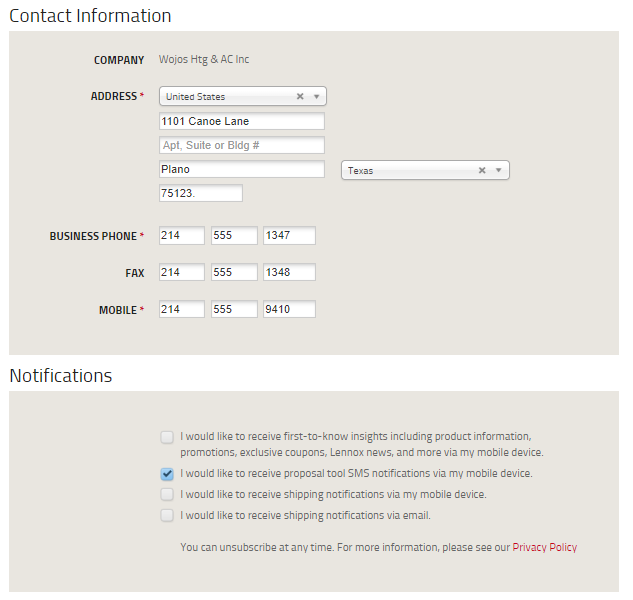Click the 1101 Canoe Lane address field
Viewport: 633px width, 600px height.
pyautogui.click(x=241, y=121)
